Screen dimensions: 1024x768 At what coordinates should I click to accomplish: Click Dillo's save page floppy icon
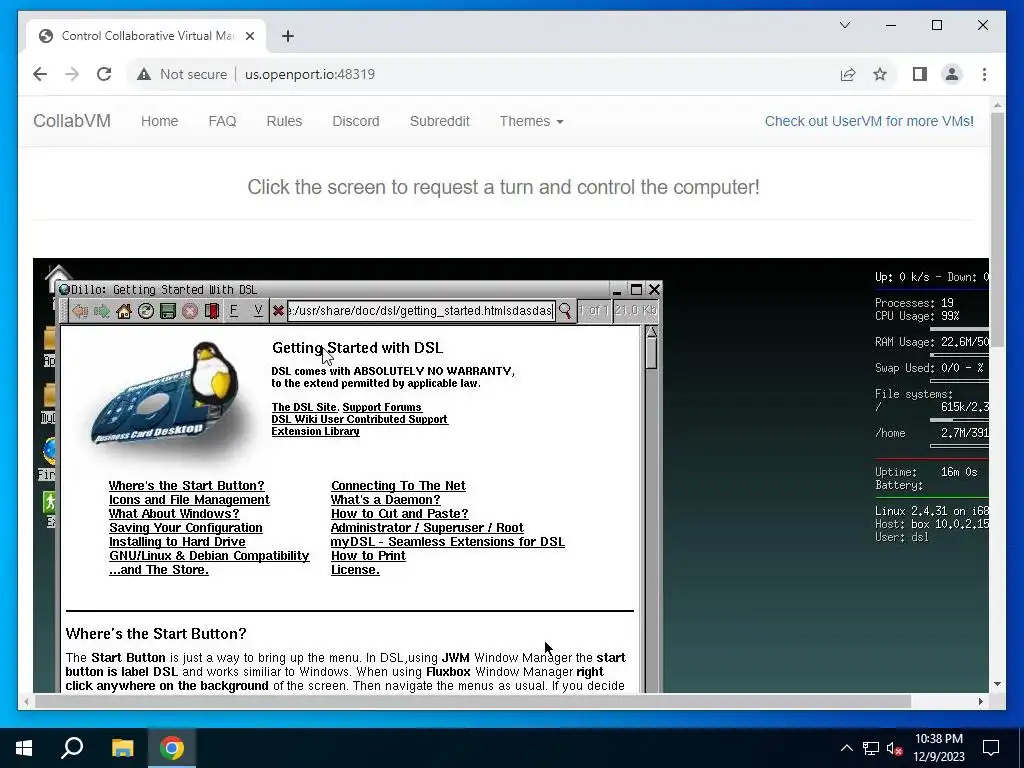168,311
